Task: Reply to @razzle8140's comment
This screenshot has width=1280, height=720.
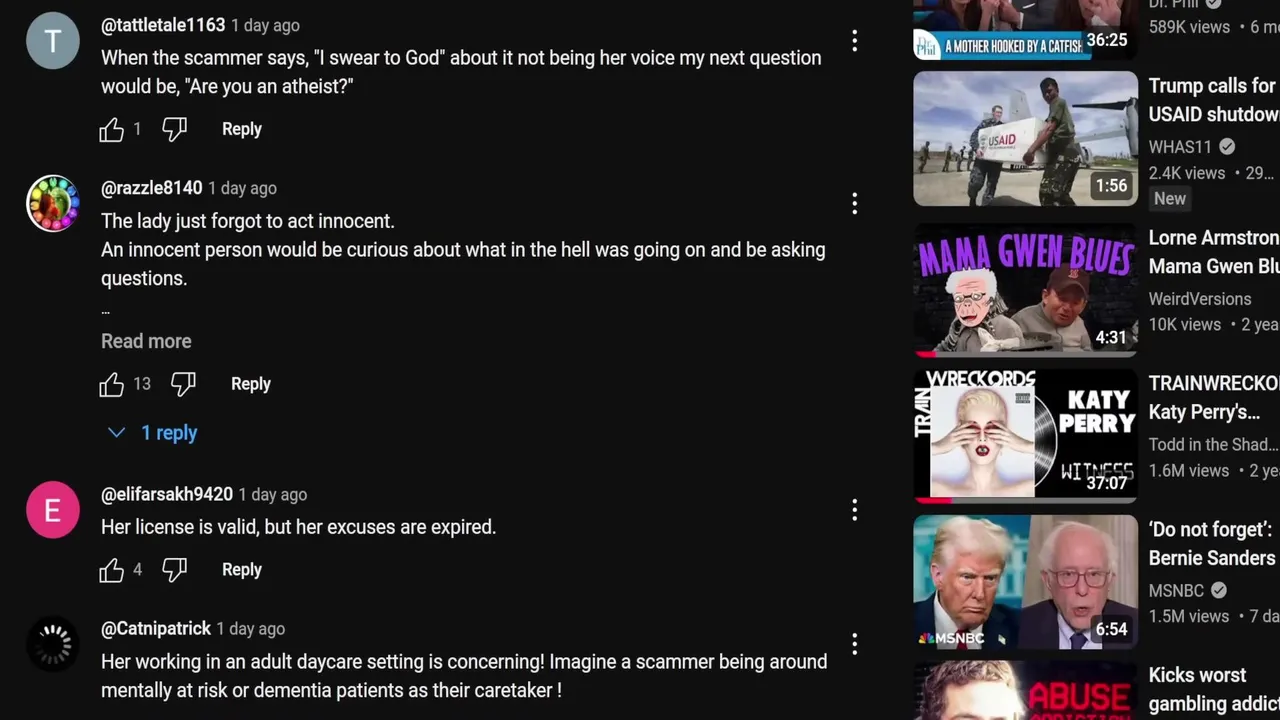Action: coord(251,384)
